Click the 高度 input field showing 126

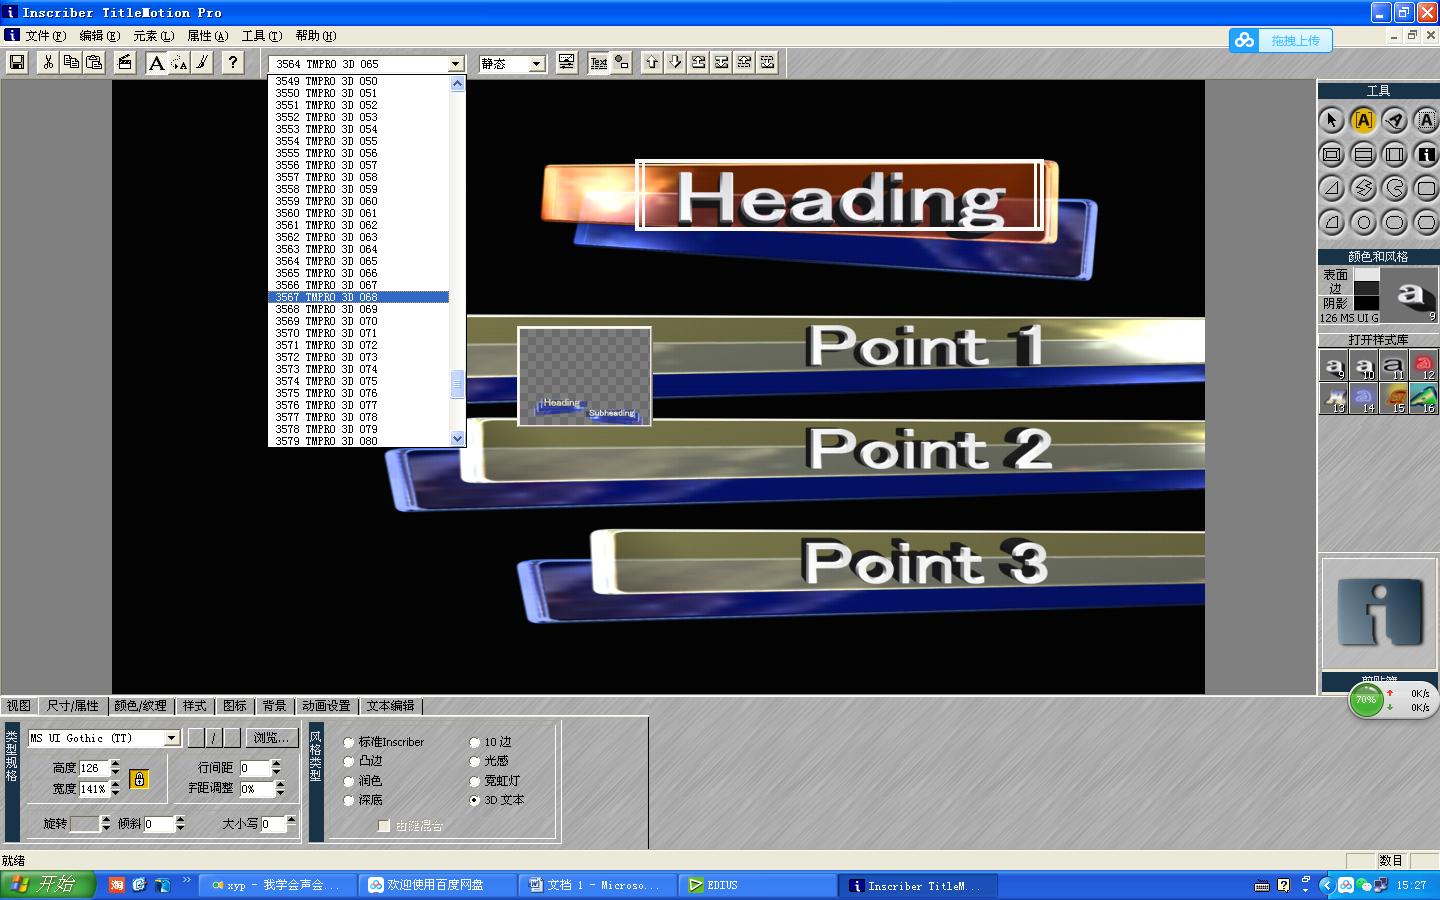coord(93,768)
